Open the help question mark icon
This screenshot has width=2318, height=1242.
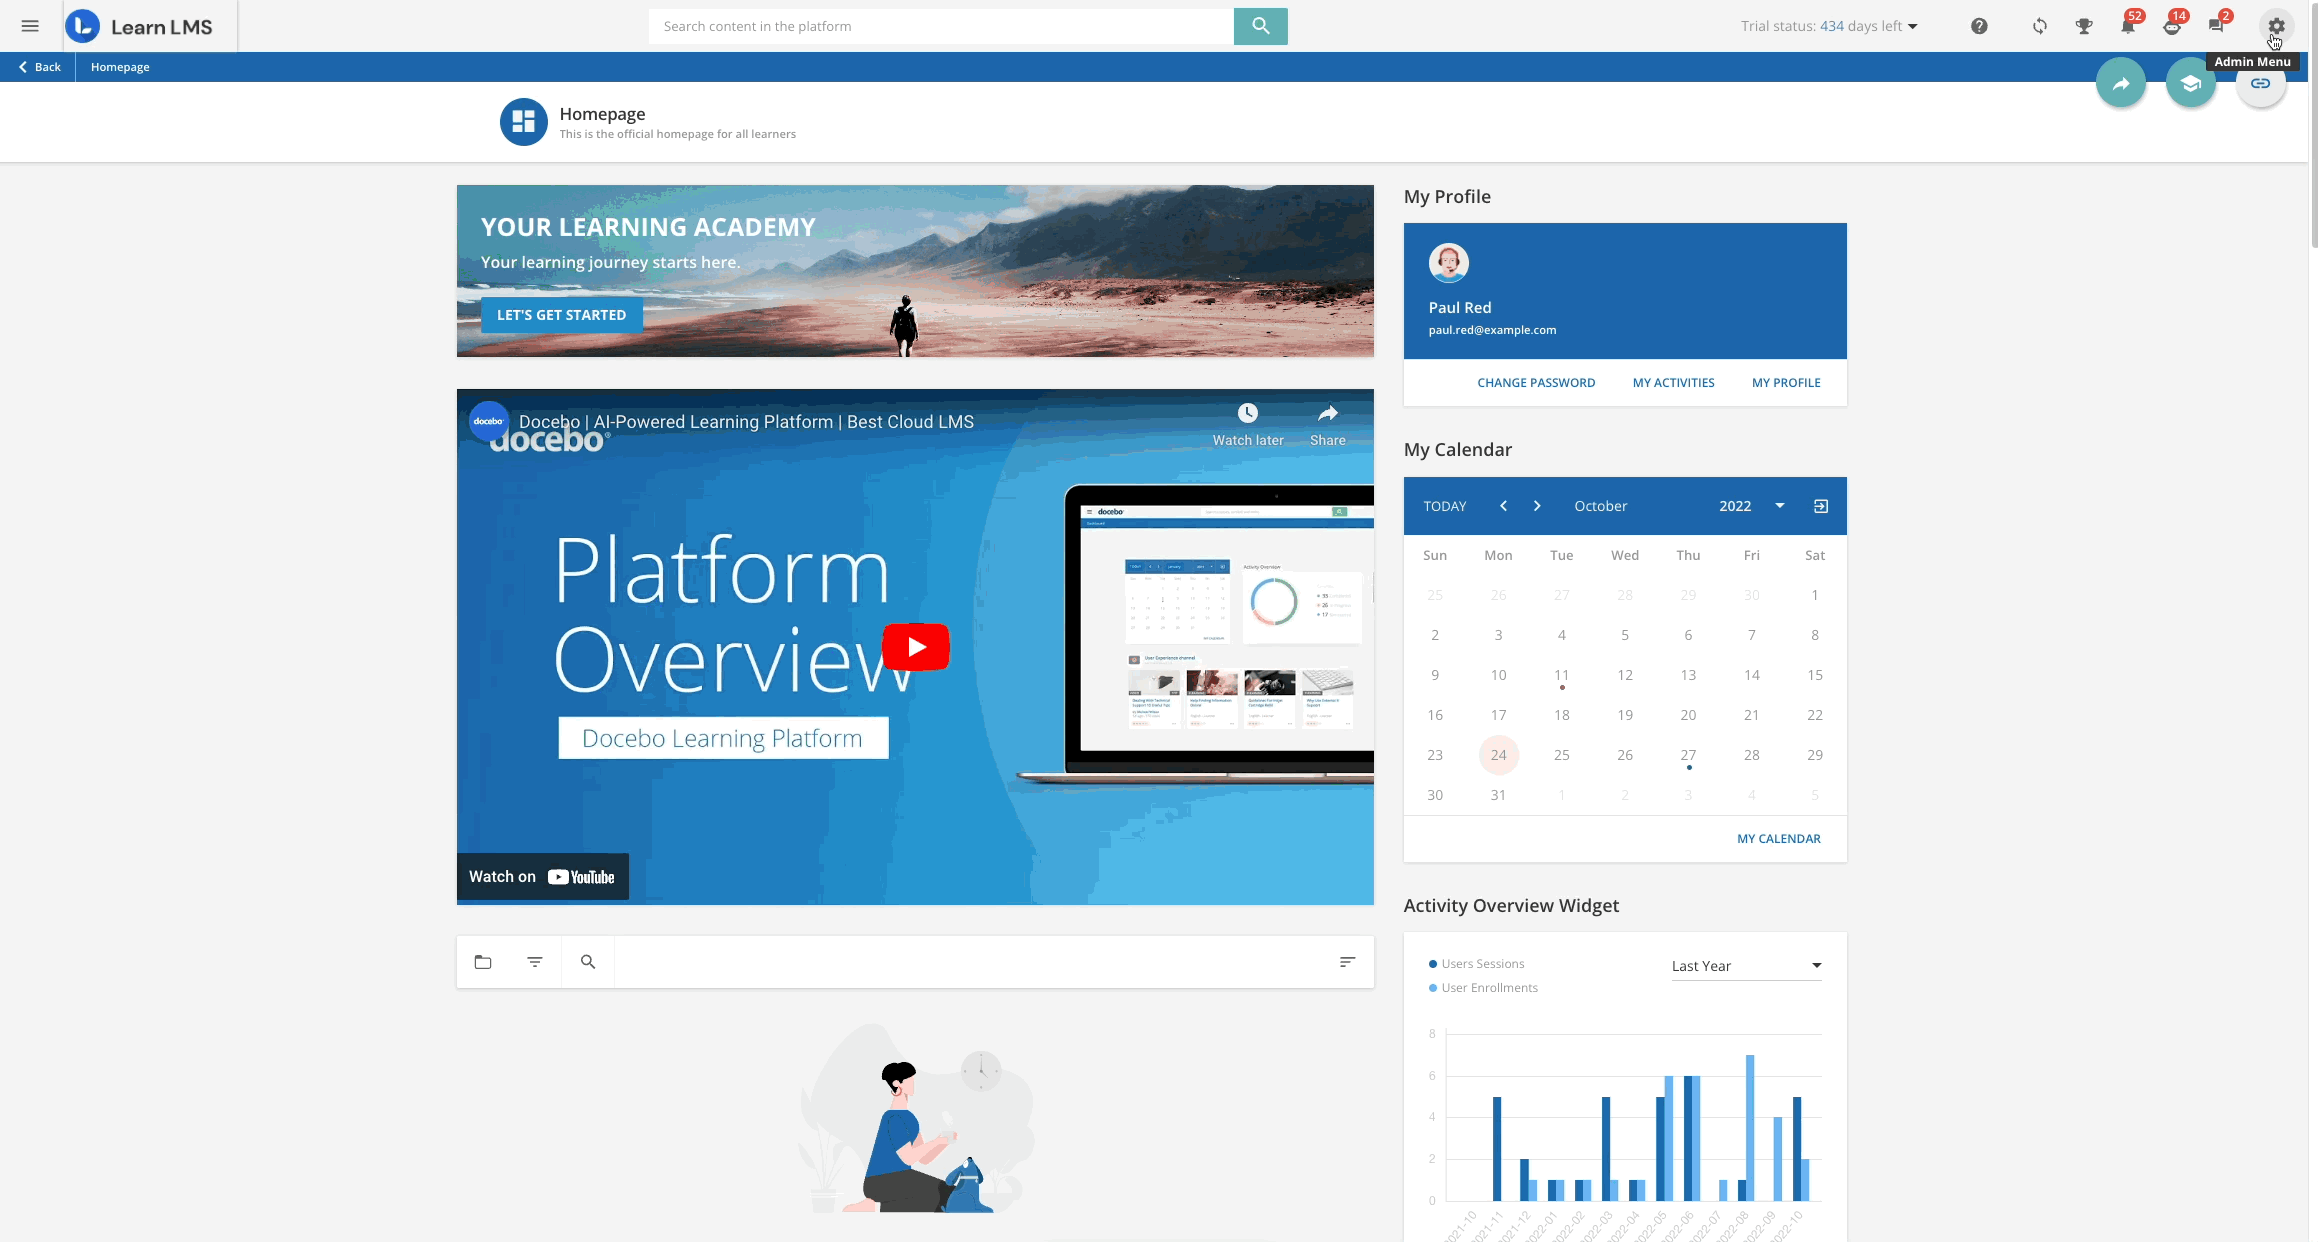[x=1979, y=26]
